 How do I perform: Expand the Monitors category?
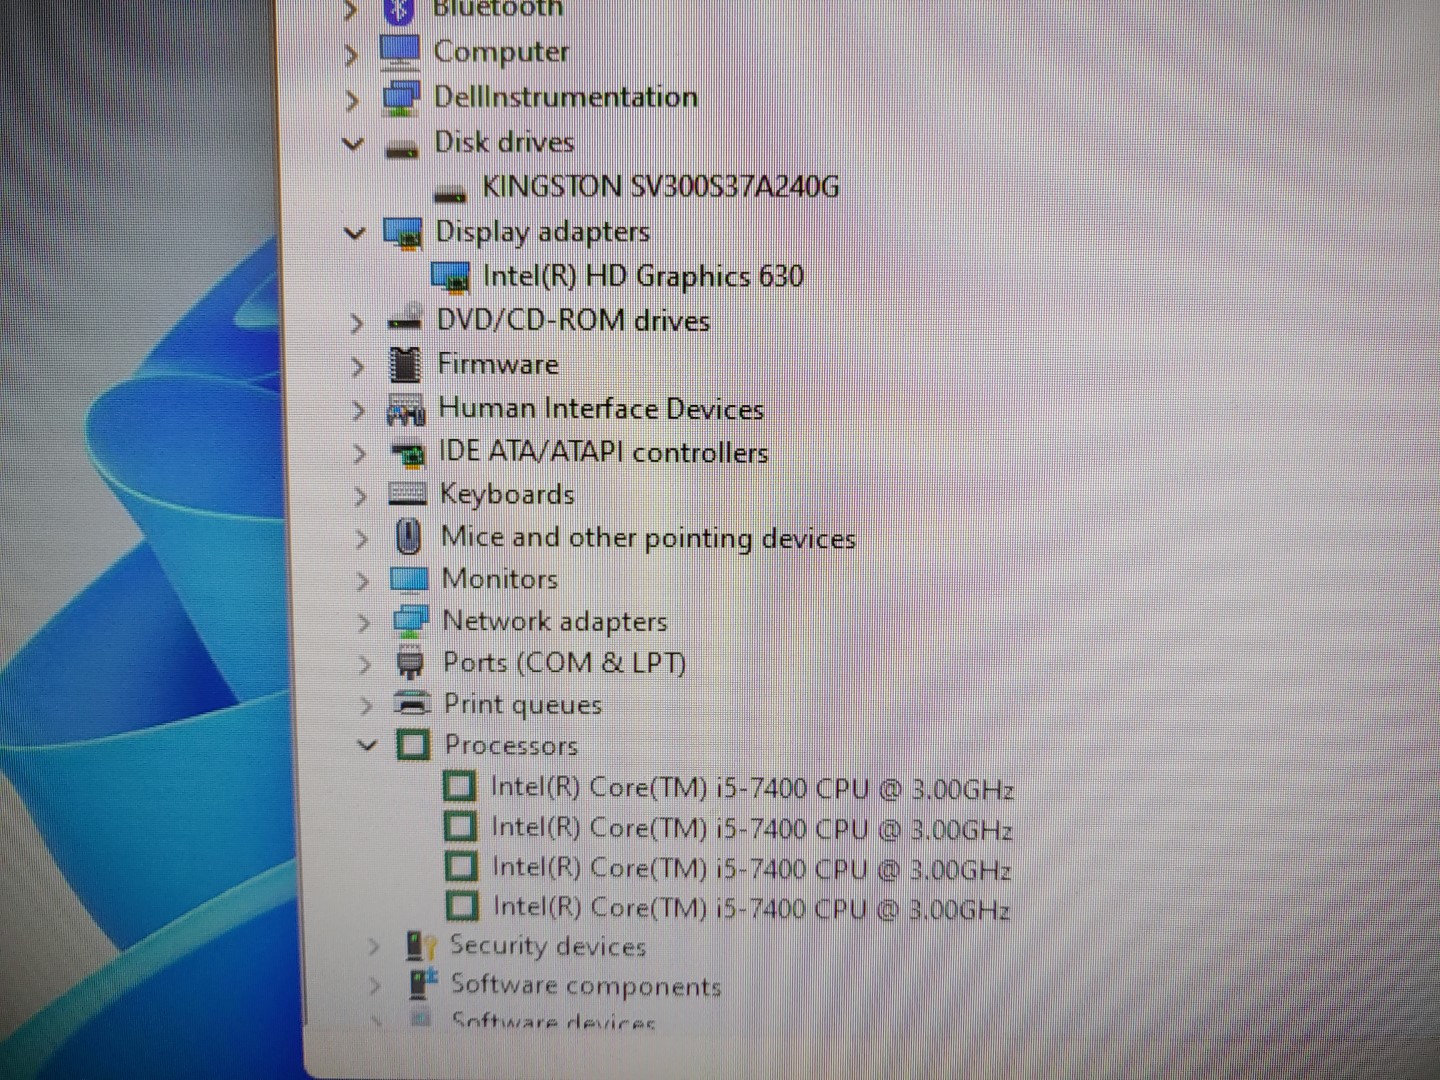(363, 581)
